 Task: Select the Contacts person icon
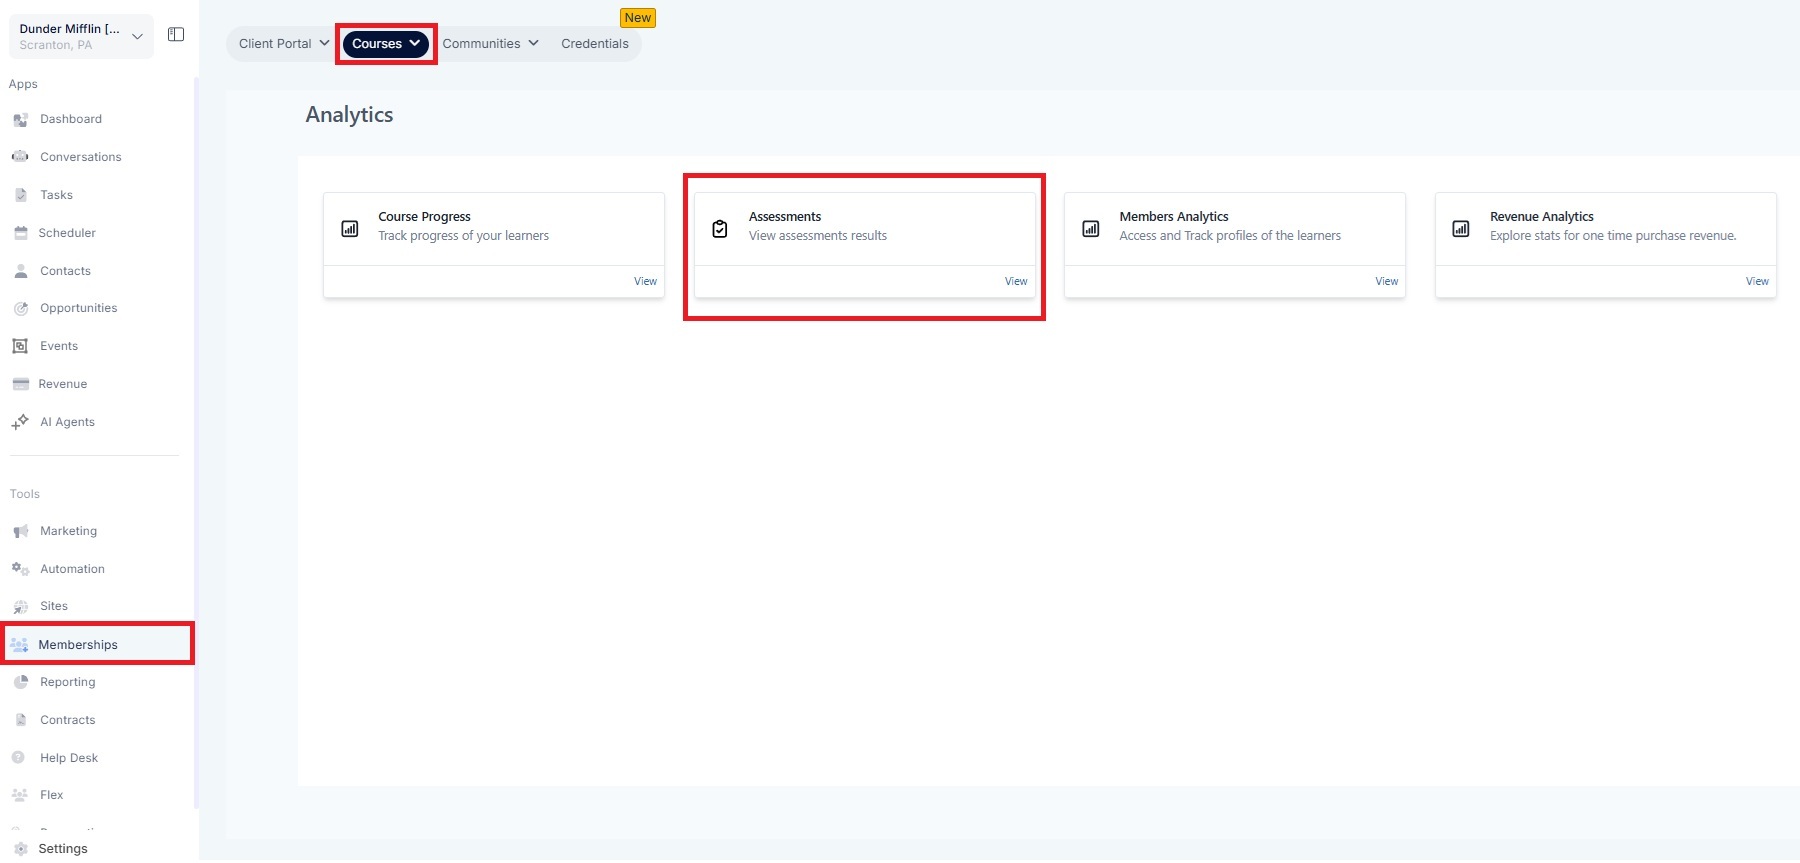point(20,271)
